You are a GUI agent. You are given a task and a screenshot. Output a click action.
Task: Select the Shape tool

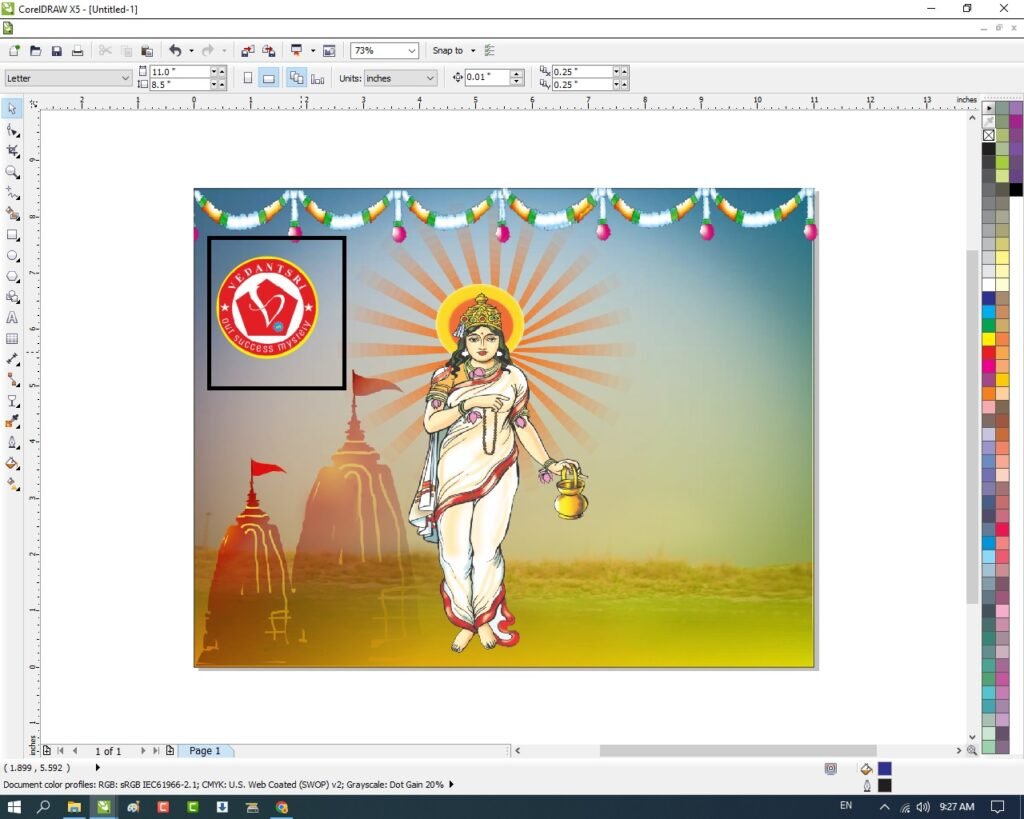12,131
